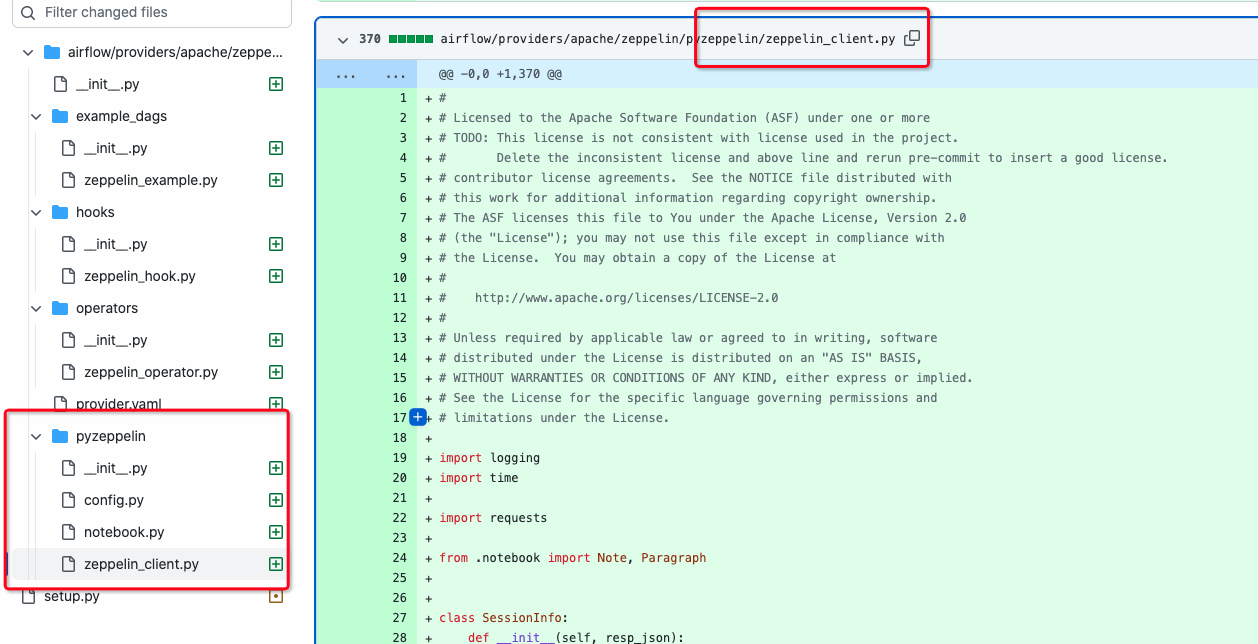This screenshot has width=1258, height=644.
Task: Click the added-status icon of __init__.py under pyzeppelin
Action: [276, 468]
